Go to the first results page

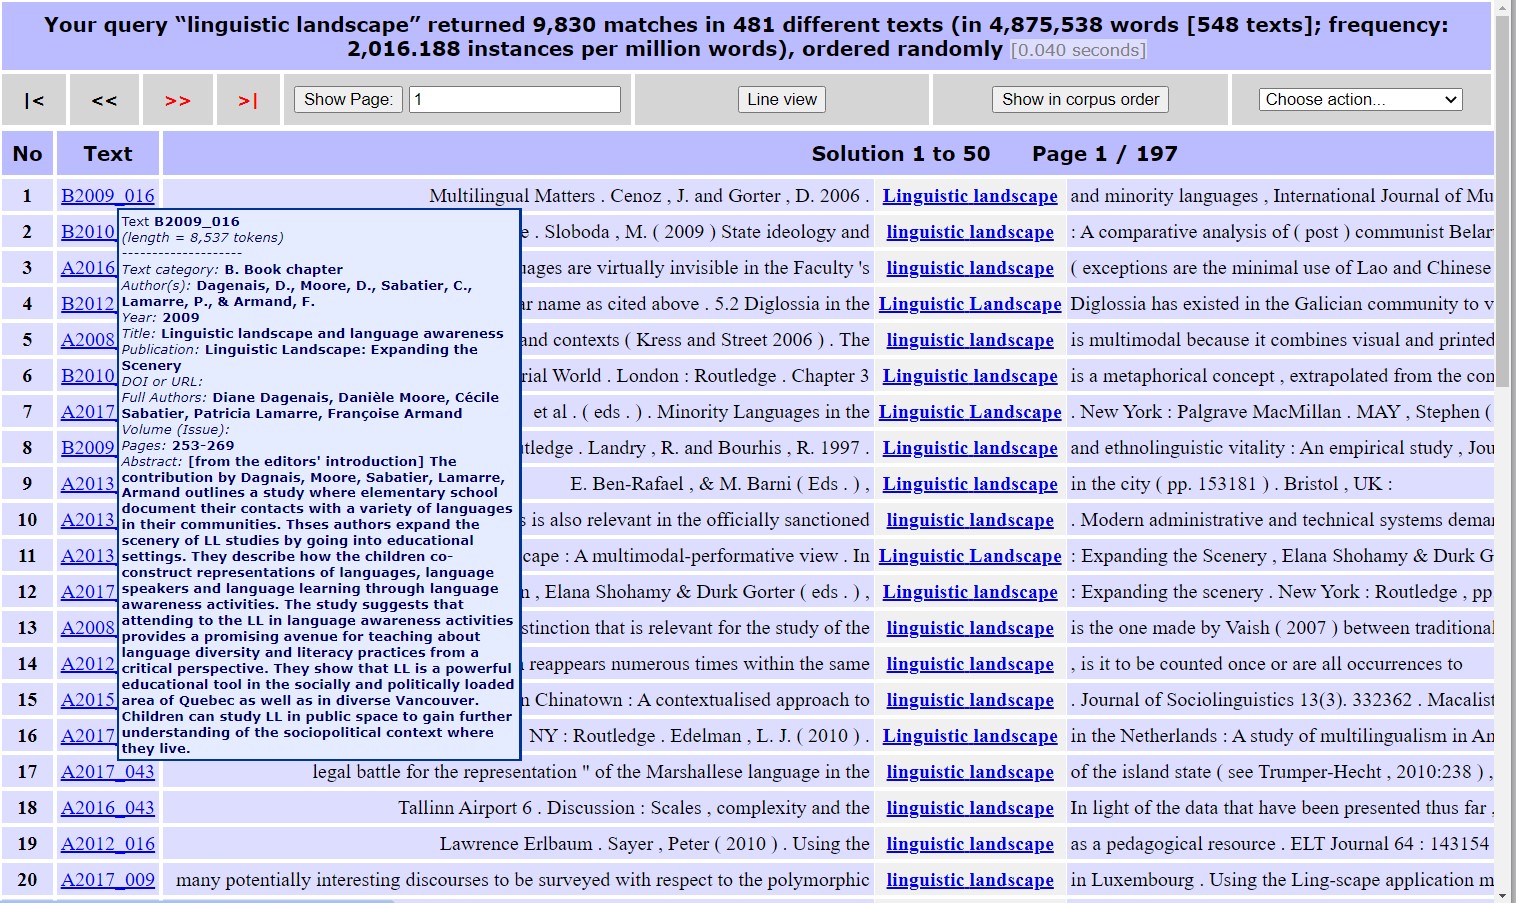[x=35, y=100]
